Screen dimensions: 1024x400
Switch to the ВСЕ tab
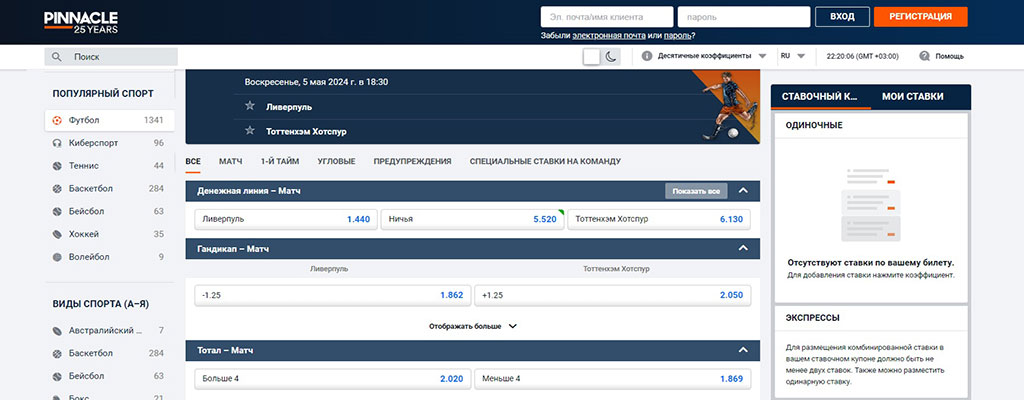(x=193, y=161)
